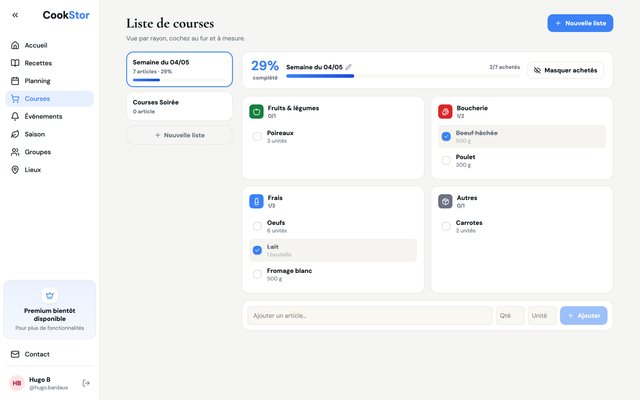This screenshot has width=640, height=400.
Task: Click the Premium crown icon
Action: click(50, 296)
